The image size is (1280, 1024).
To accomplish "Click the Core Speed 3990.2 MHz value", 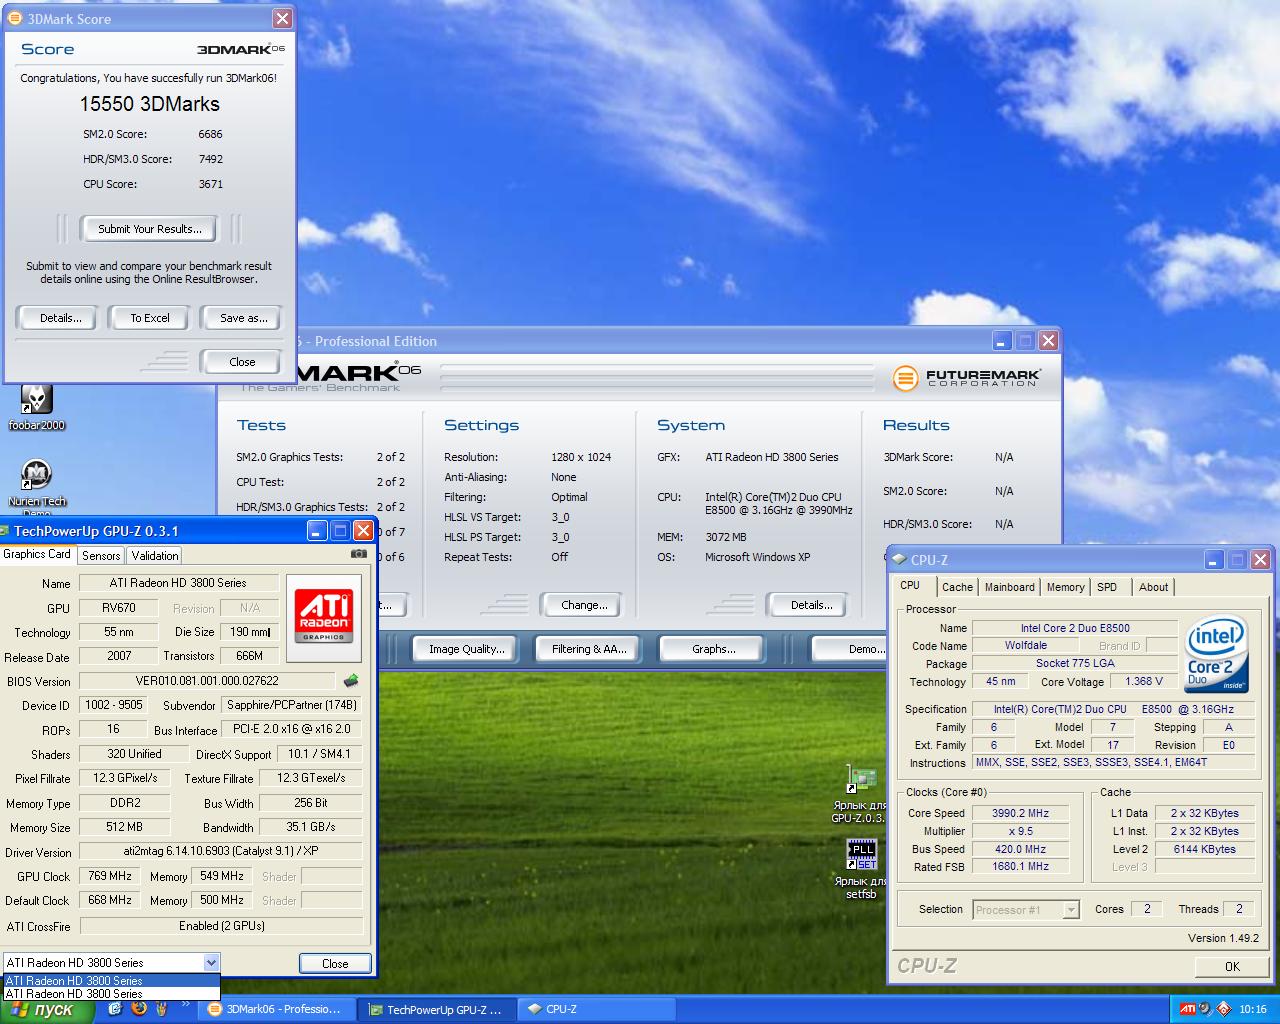I will click(1020, 813).
